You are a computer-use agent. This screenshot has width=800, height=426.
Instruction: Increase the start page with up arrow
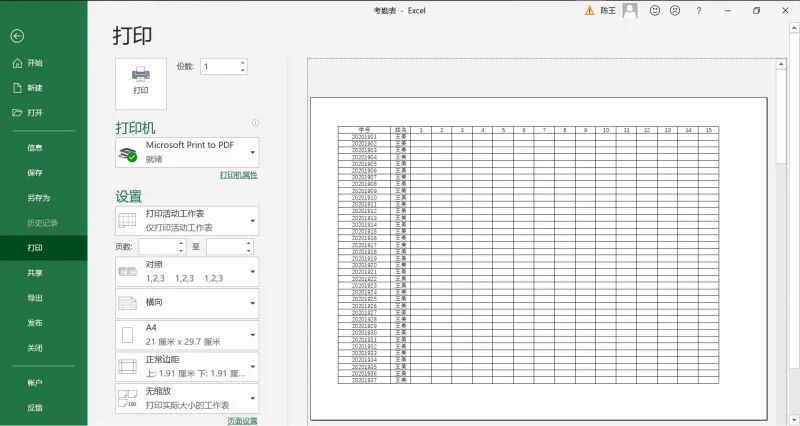(181, 243)
